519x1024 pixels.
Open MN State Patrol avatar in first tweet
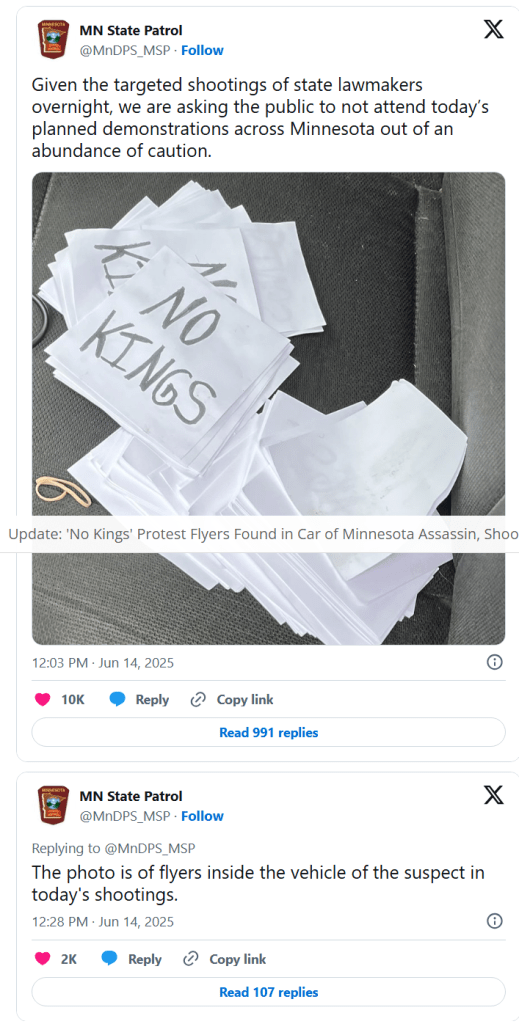[x=50, y=39]
